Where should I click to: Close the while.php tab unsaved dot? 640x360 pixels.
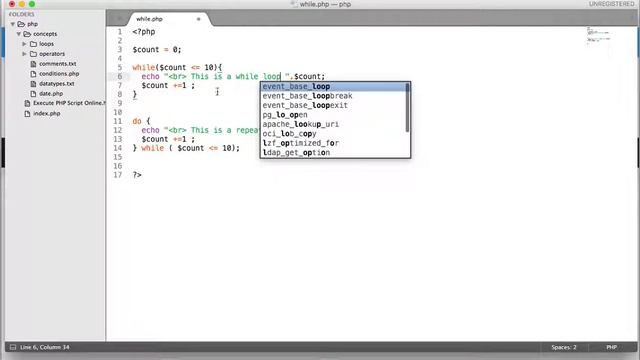199,19
